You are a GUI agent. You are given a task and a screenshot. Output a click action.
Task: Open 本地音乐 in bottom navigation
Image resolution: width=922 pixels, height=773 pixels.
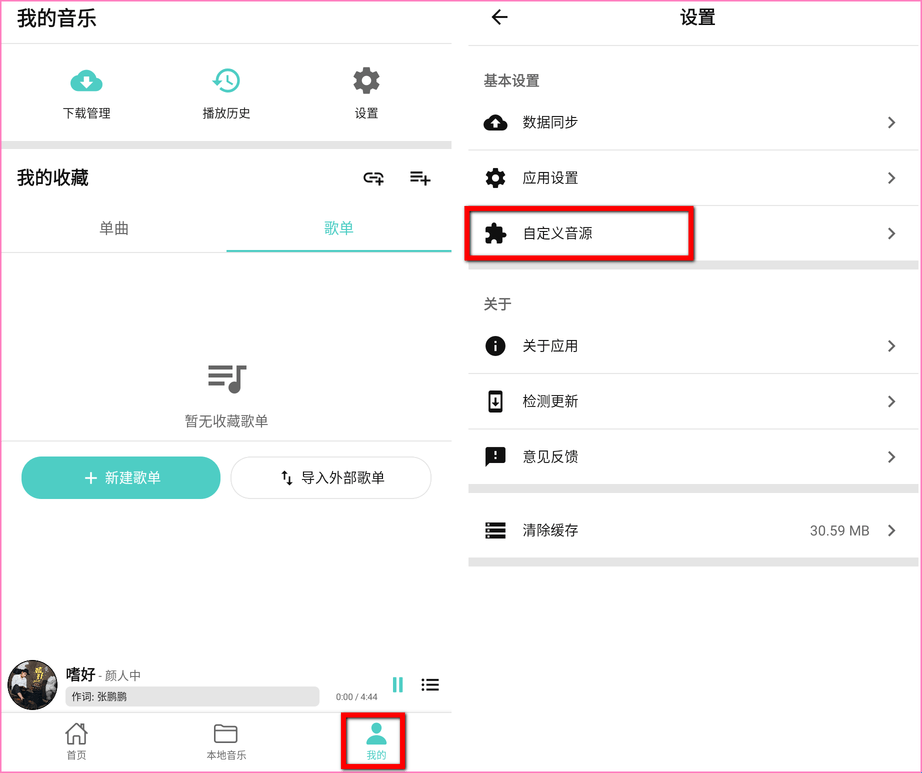[226, 741]
